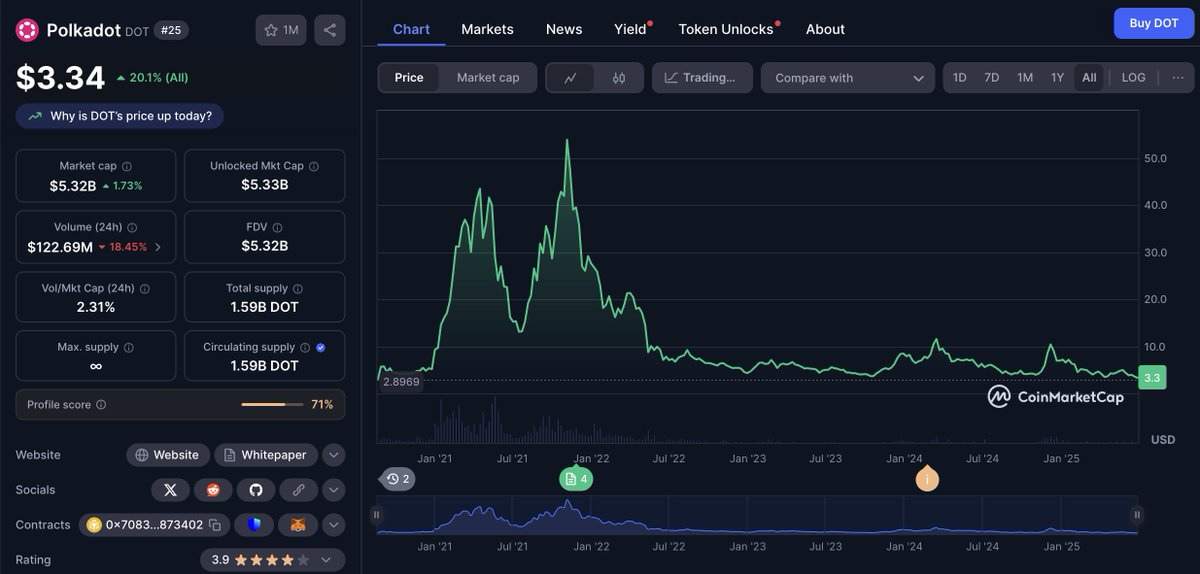1200x574 pixels.
Task: Click Why is DOT's price up today
Action: 120,116
